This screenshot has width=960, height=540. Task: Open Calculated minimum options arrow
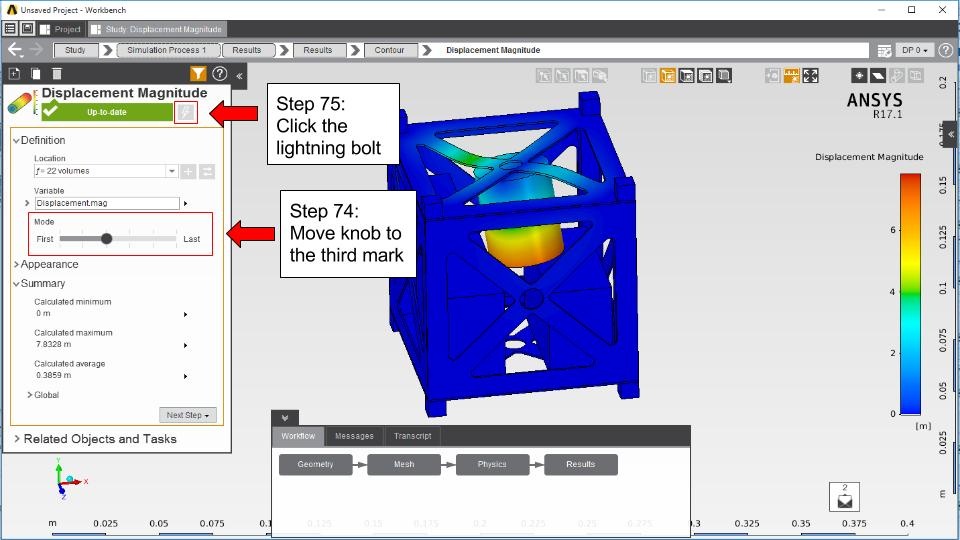tap(186, 314)
